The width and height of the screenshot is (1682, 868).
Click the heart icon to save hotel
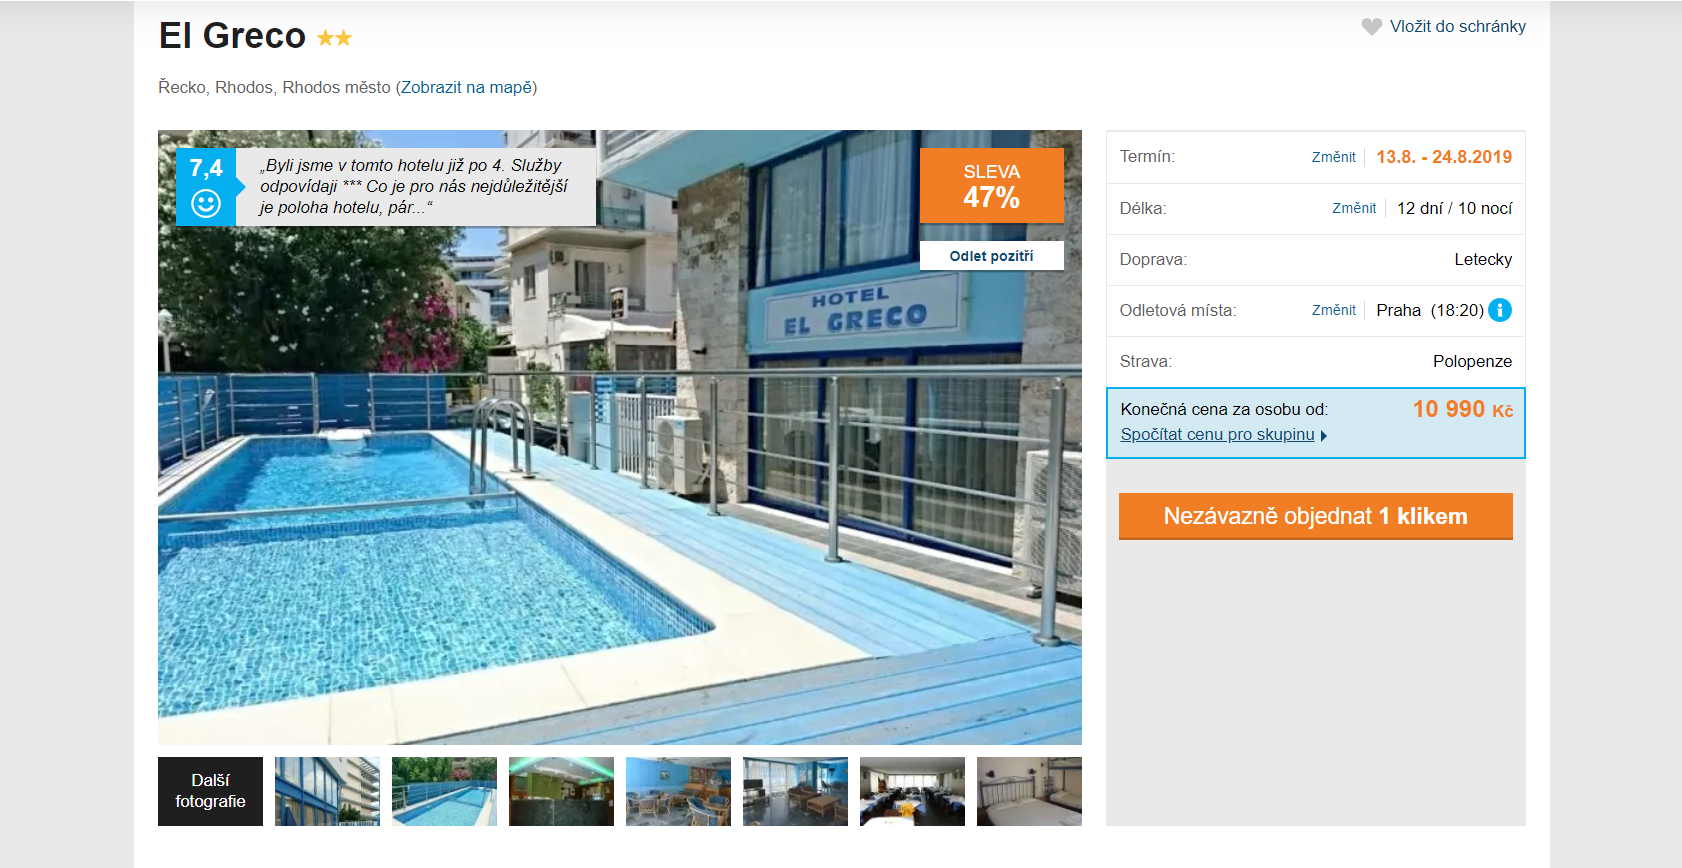coord(1371,27)
